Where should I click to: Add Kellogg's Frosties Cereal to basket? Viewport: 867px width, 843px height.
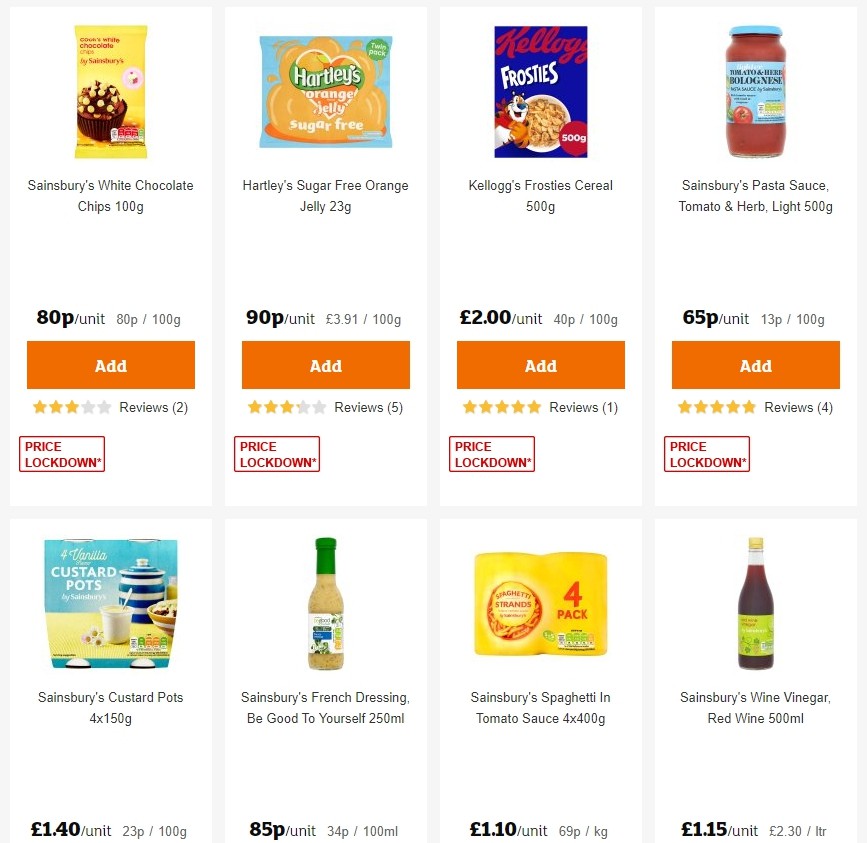[540, 365]
